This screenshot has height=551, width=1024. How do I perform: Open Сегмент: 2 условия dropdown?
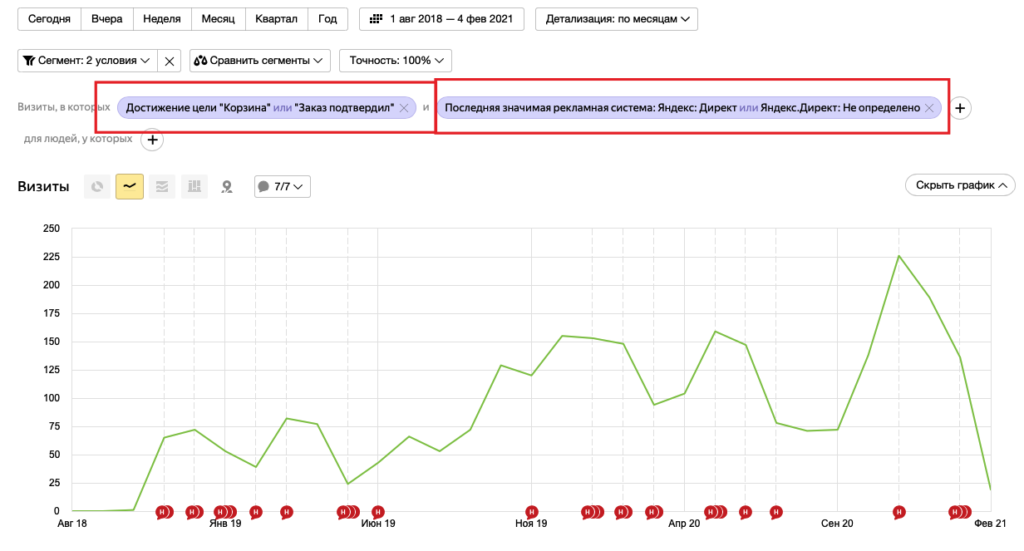[88, 61]
